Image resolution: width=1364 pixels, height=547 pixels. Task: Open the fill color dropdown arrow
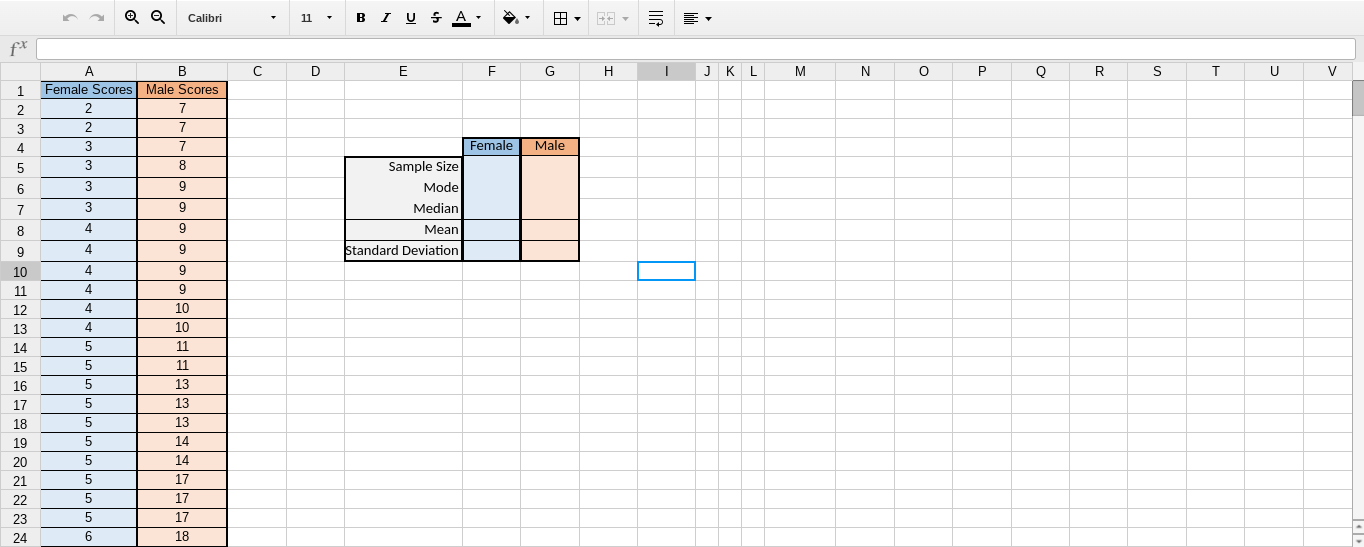(x=528, y=18)
